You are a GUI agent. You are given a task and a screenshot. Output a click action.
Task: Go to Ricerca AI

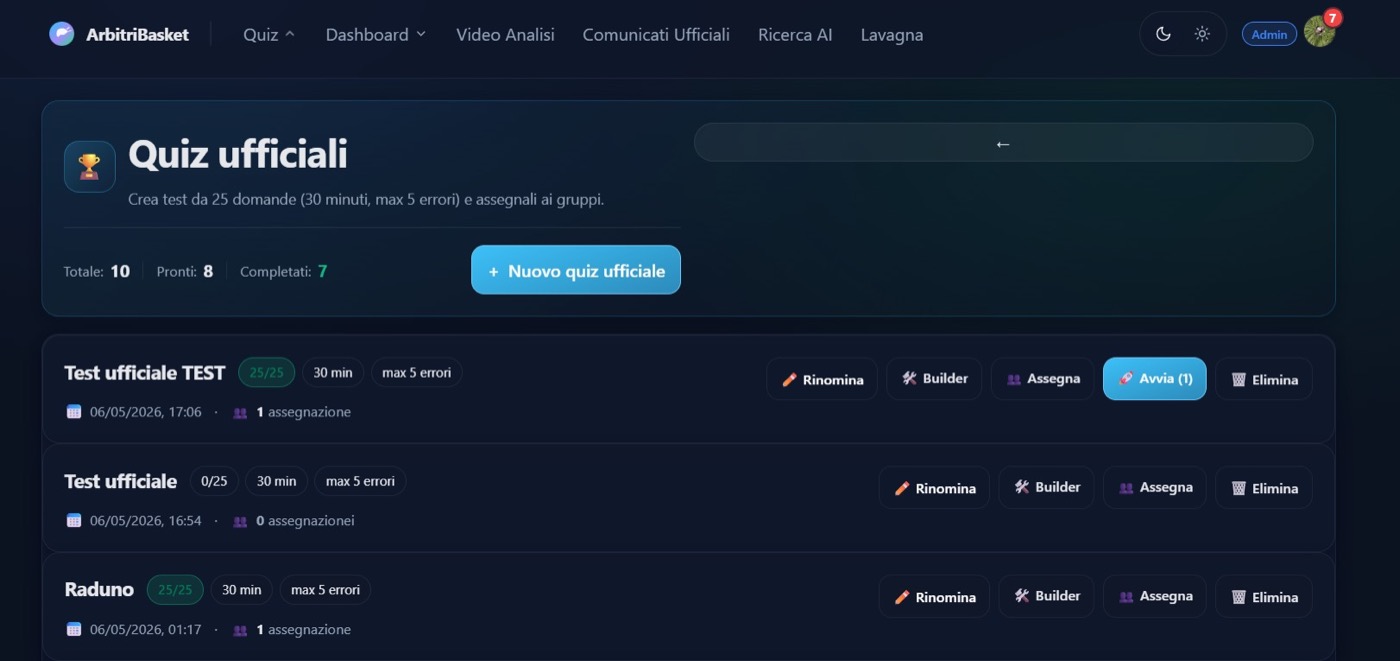[795, 34]
